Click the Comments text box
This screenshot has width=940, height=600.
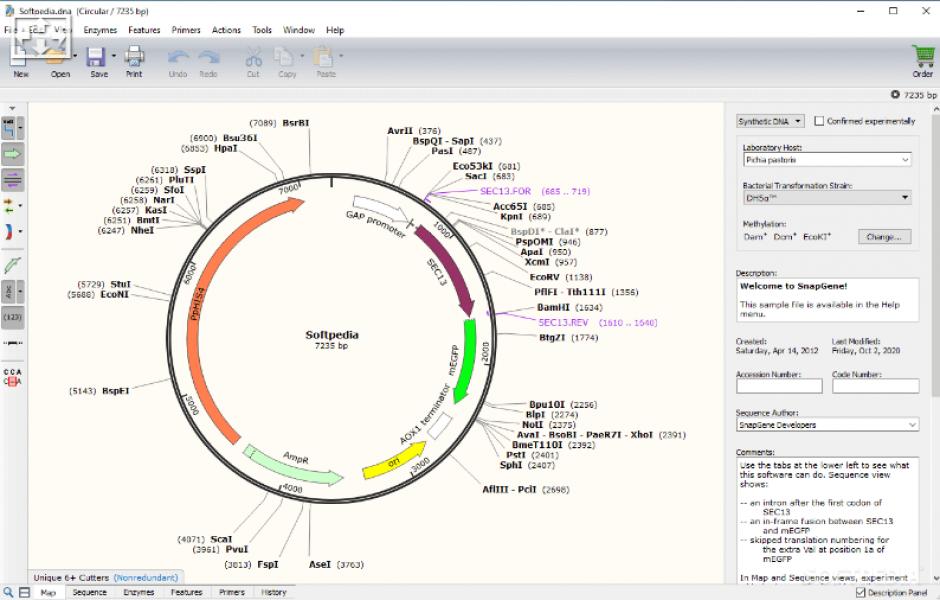(x=827, y=520)
